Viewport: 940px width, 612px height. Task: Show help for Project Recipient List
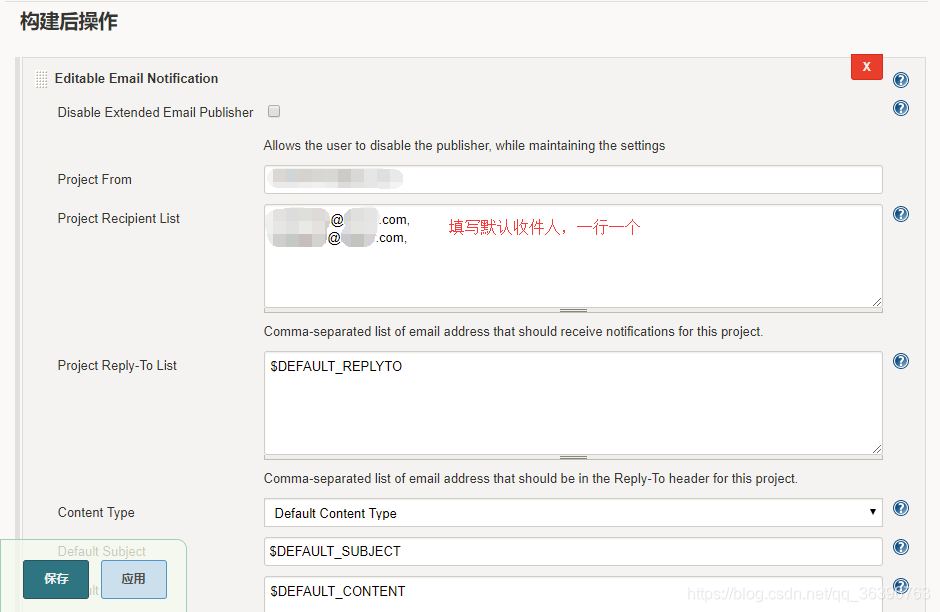(900, 214)
